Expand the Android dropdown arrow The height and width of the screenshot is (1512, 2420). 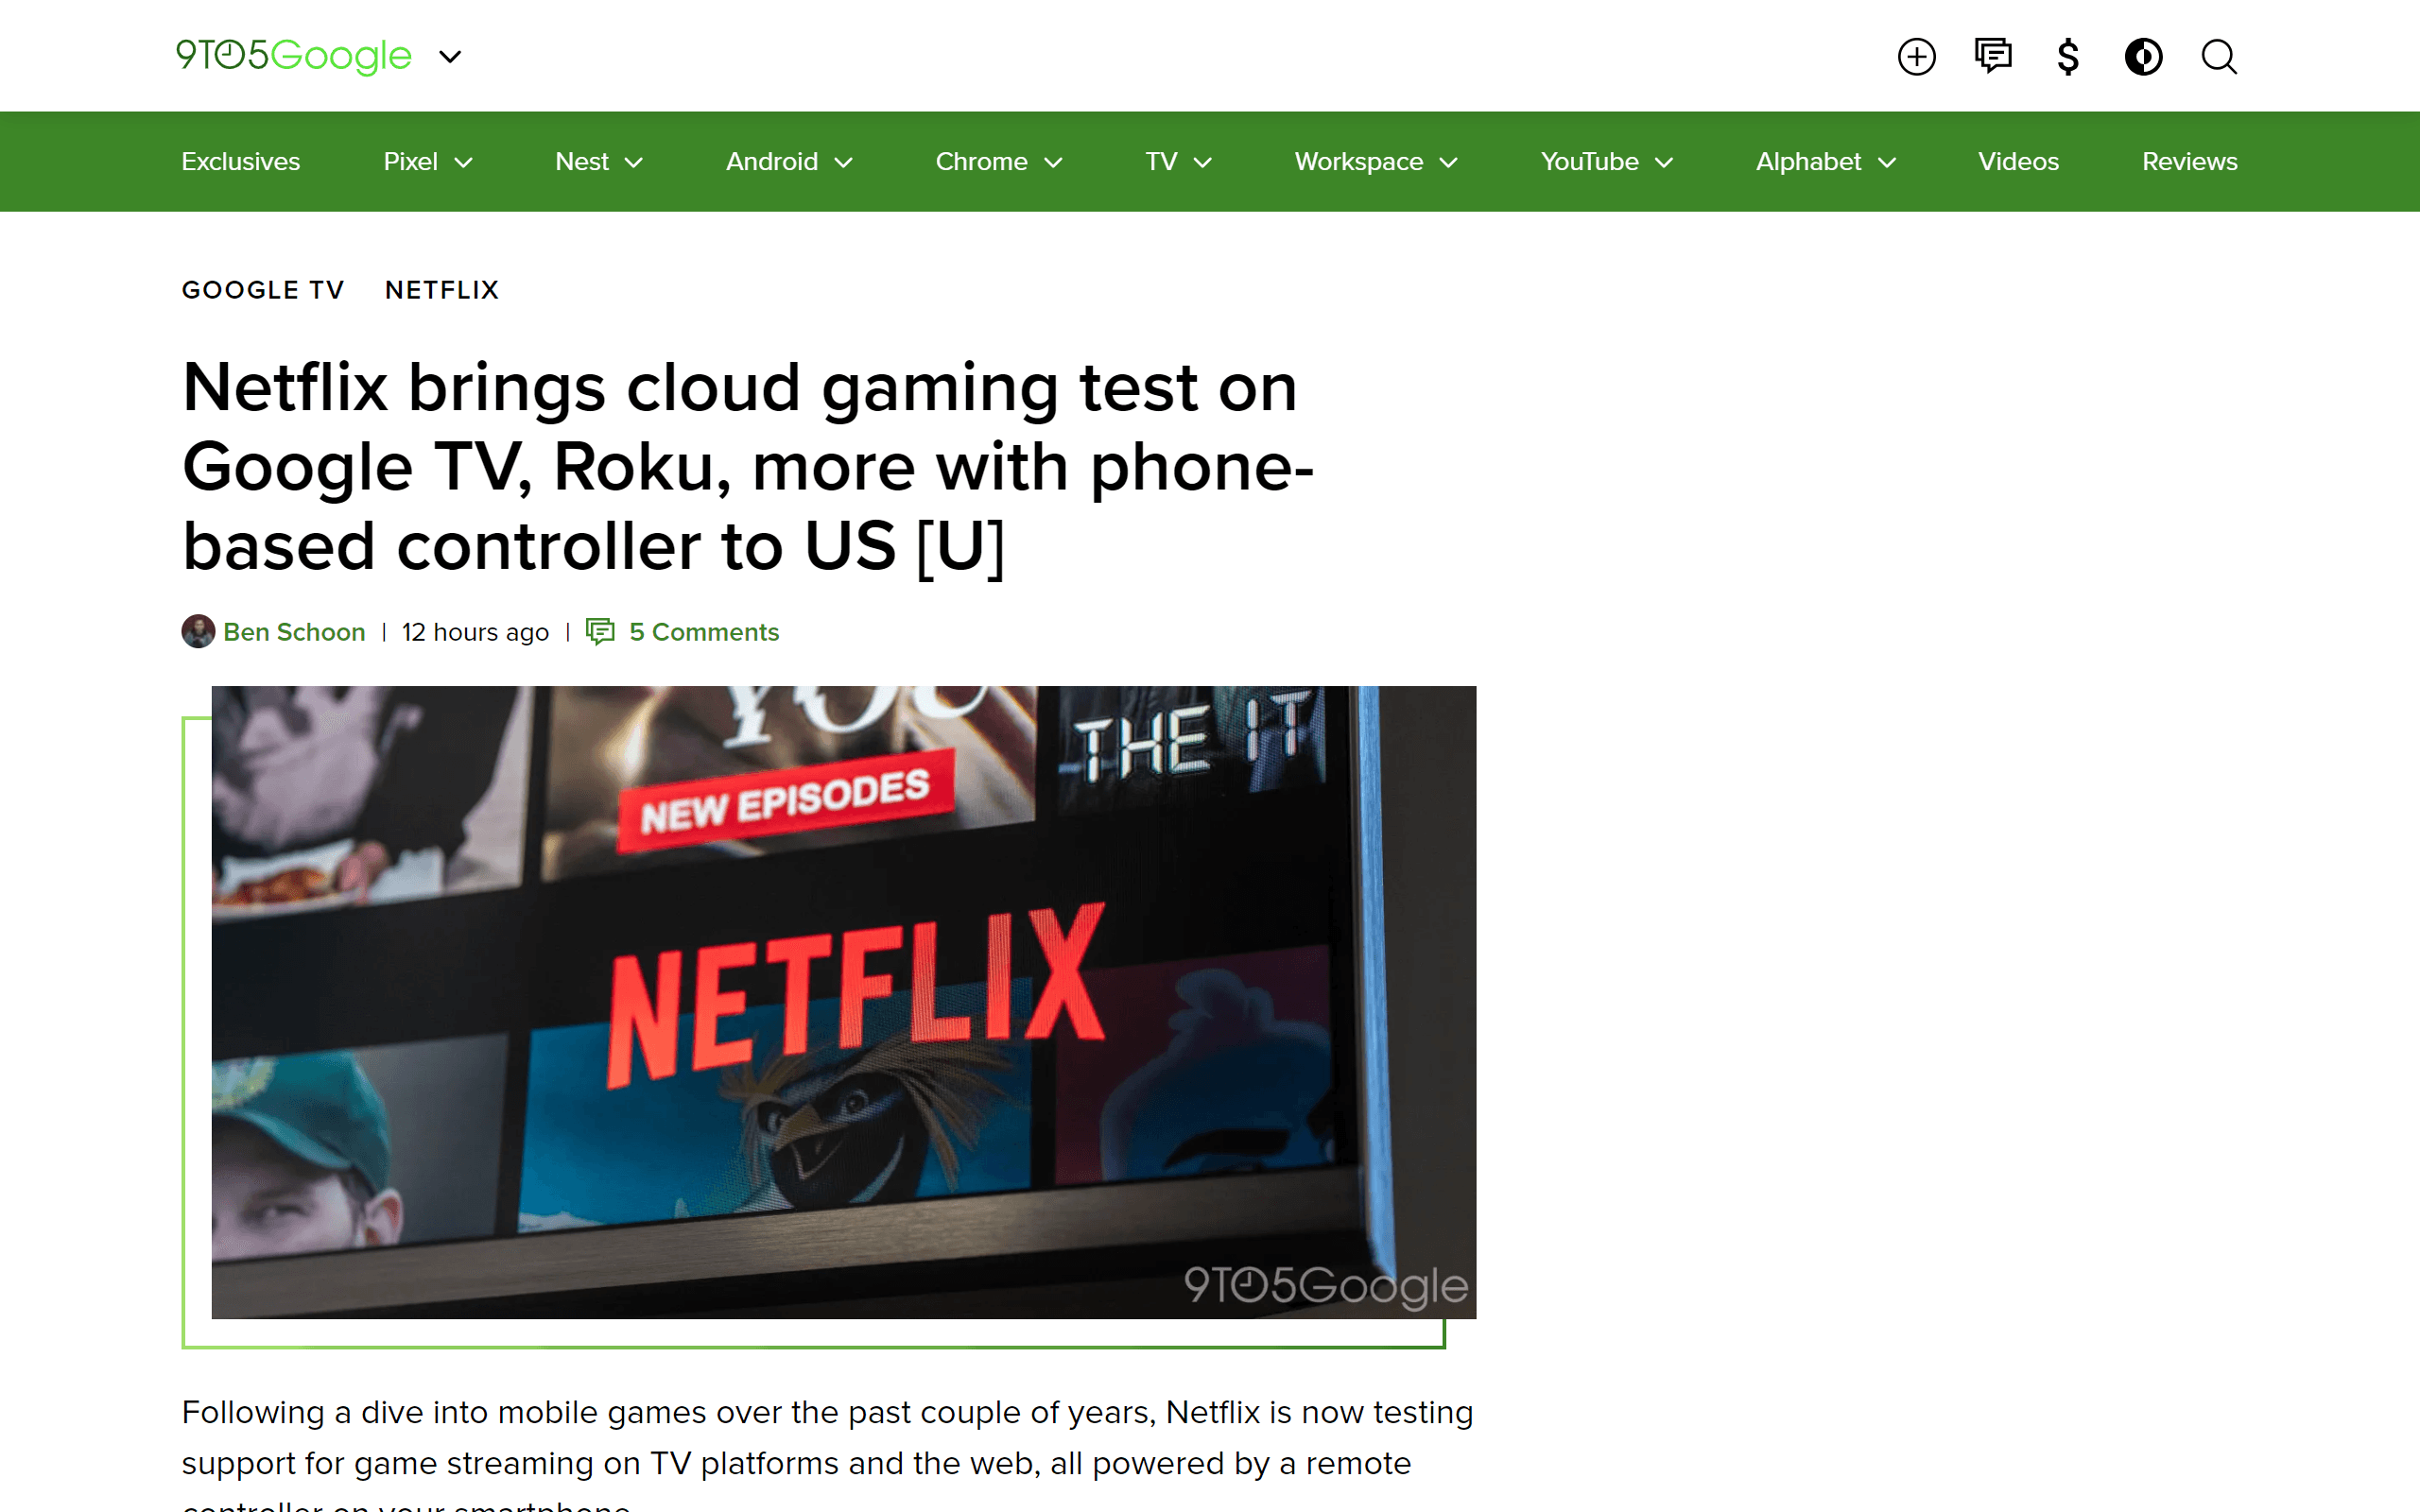844,162
